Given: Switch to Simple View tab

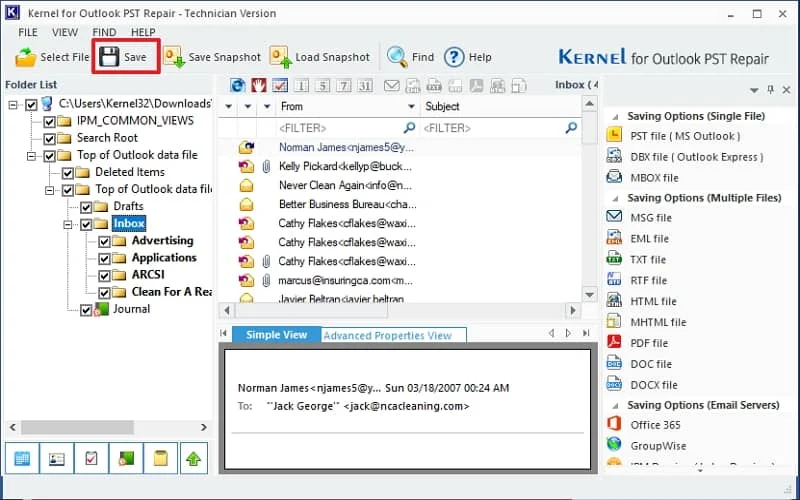Looking at the screenshot, I should point(276,335).
